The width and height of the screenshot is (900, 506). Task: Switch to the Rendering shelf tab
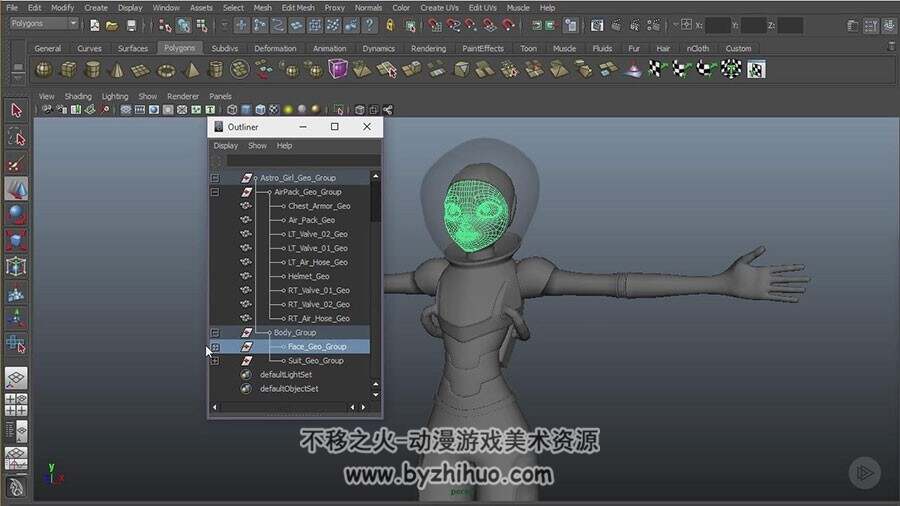coord(428,48)
